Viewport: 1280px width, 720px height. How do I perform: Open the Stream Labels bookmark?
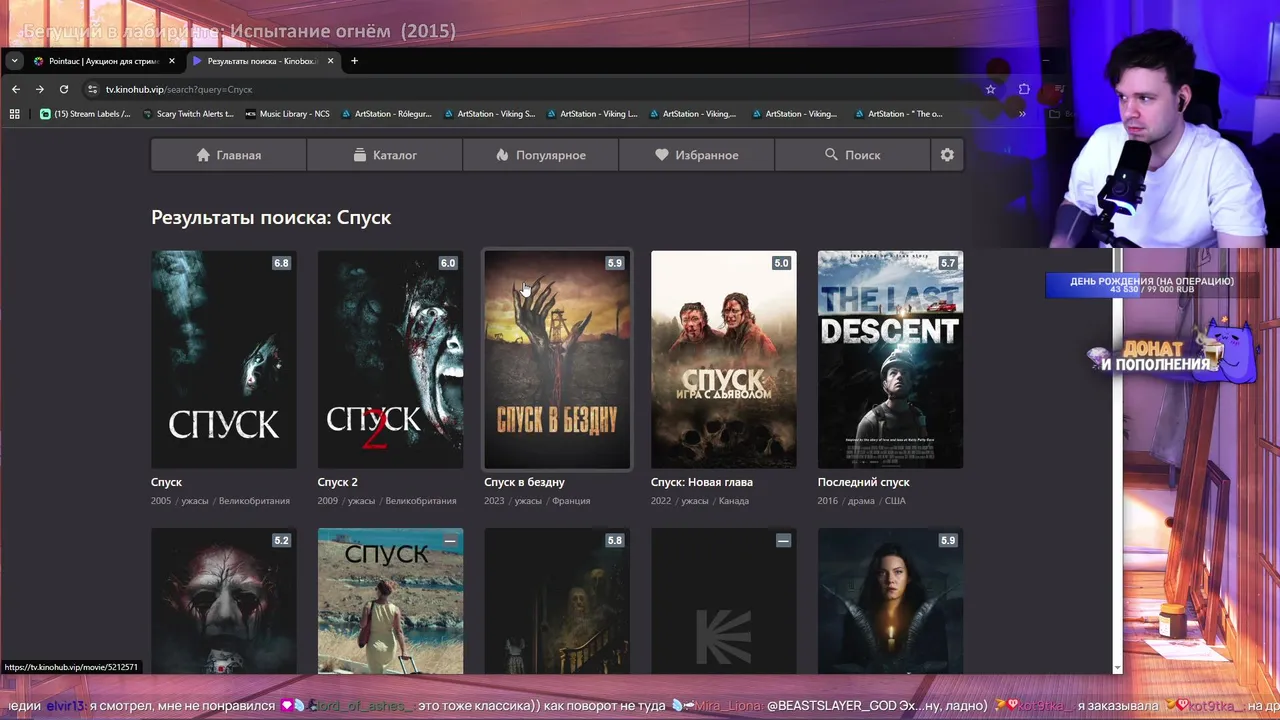click(86, 114)
